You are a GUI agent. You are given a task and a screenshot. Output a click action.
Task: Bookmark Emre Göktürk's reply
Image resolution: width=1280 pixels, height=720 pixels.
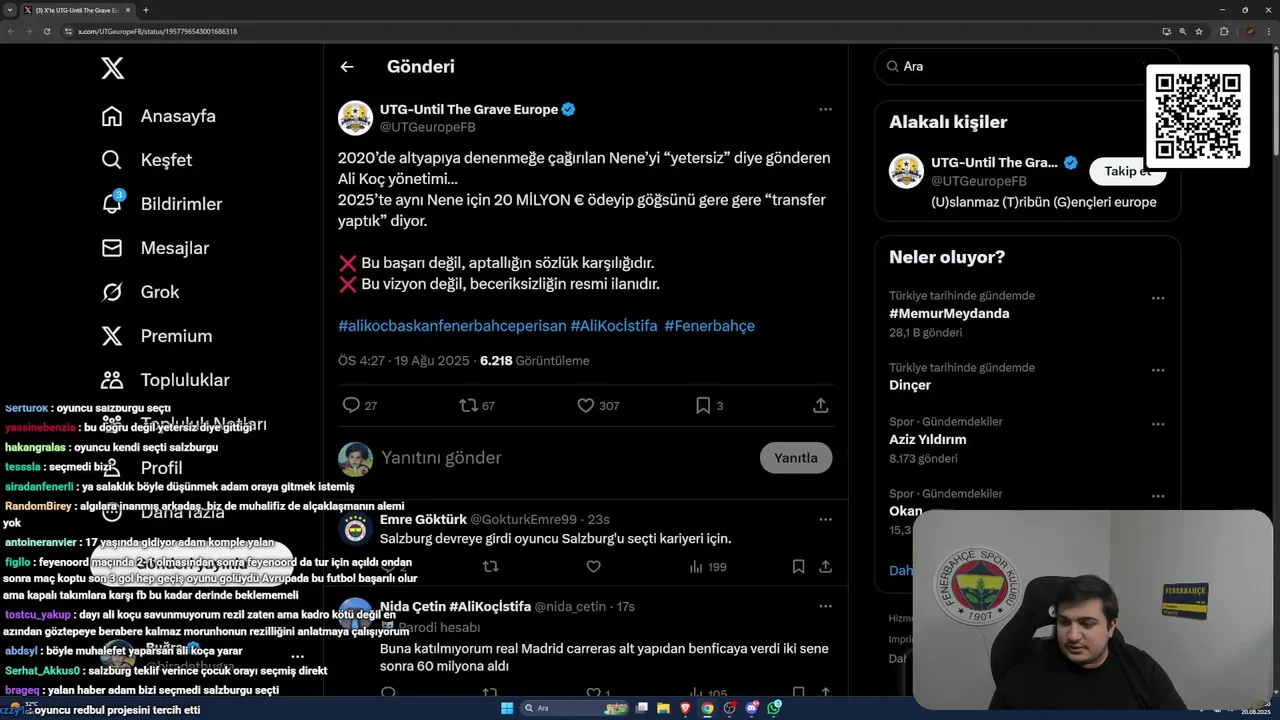(x=798, y=566)
